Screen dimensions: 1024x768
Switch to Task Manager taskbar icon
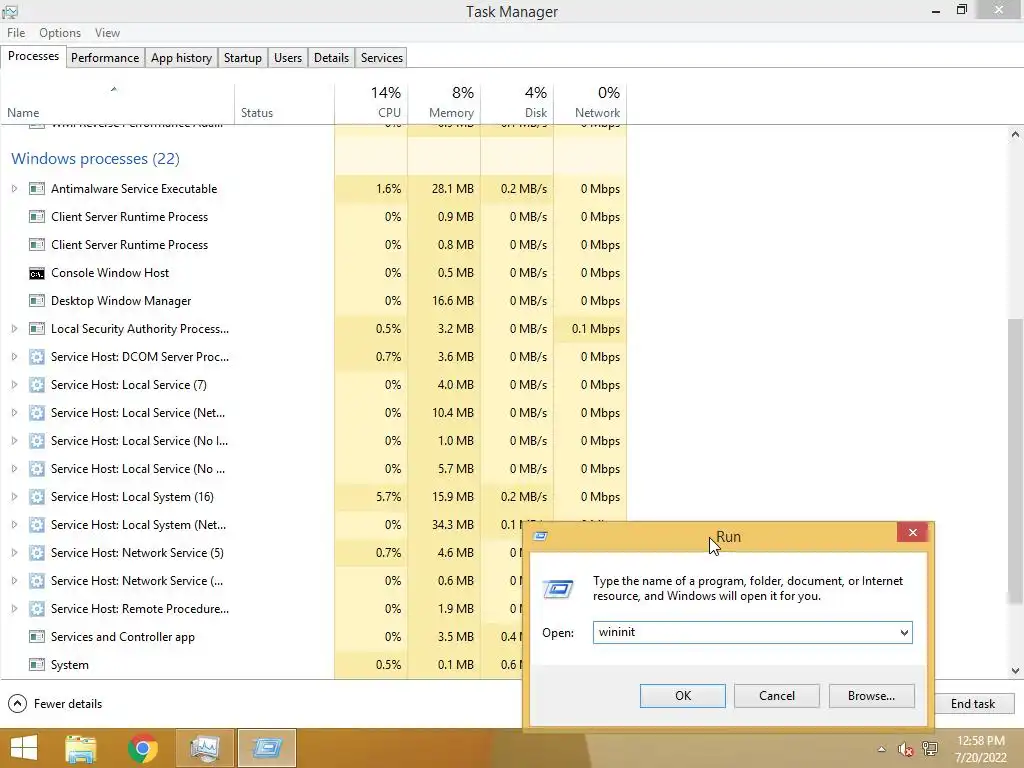[x=204, y=748]
